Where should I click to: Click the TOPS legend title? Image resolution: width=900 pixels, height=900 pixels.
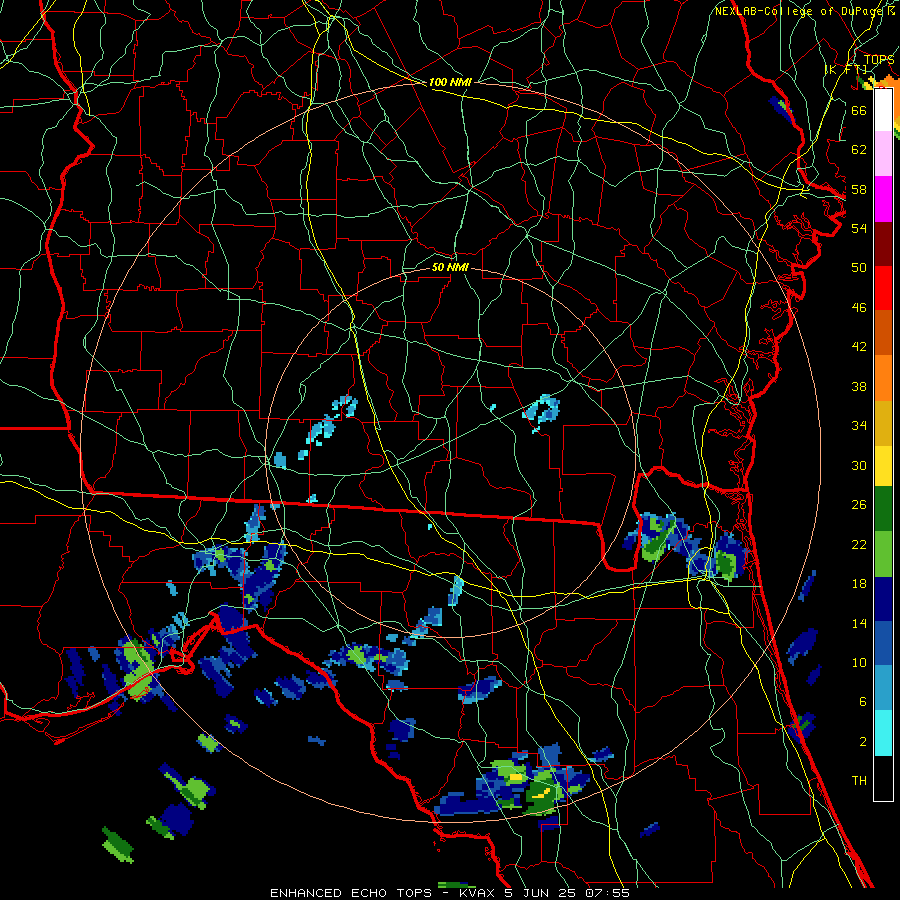tap(879, 60)
